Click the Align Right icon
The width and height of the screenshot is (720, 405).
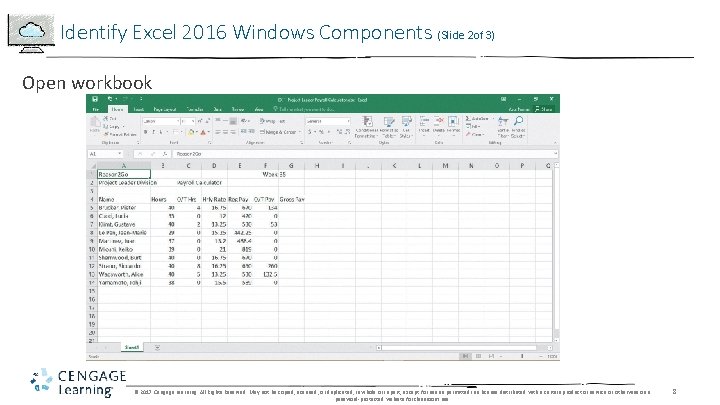point(233,132)
